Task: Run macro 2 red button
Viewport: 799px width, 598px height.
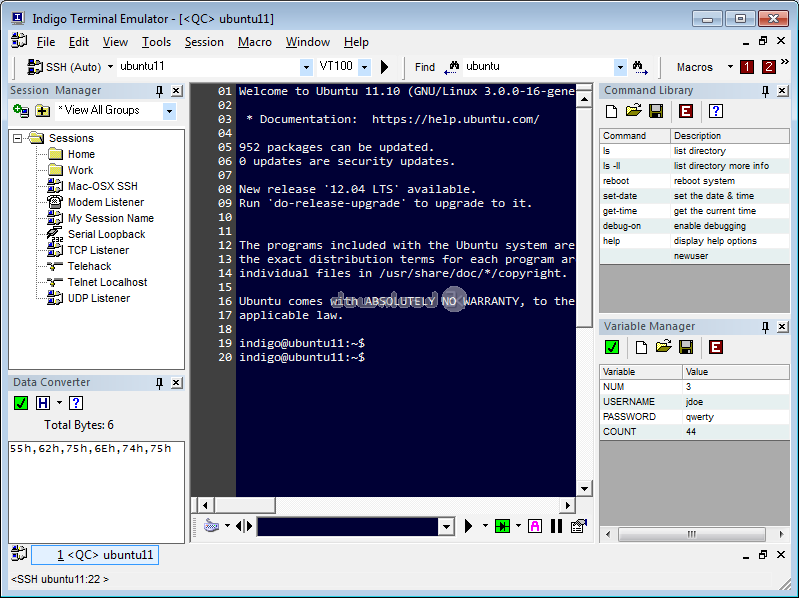Action: (768, 67)
